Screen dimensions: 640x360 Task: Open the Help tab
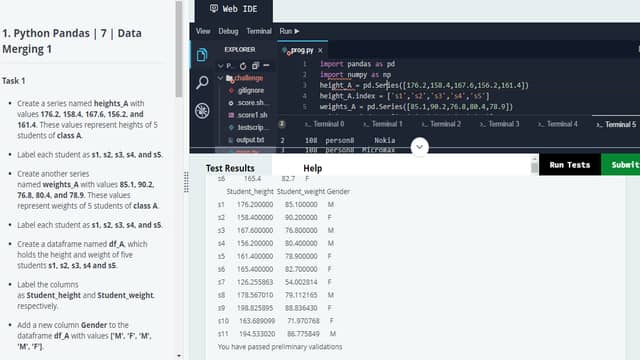(313, 168)
